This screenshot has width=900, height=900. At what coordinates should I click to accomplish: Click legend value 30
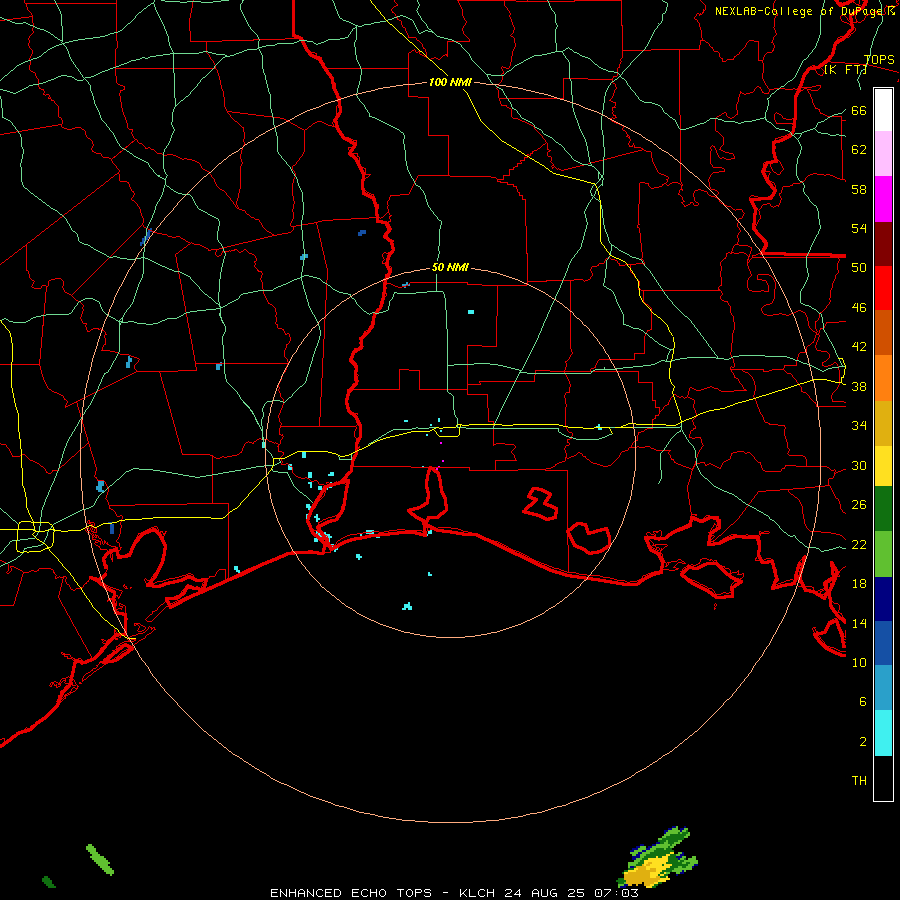859,465
